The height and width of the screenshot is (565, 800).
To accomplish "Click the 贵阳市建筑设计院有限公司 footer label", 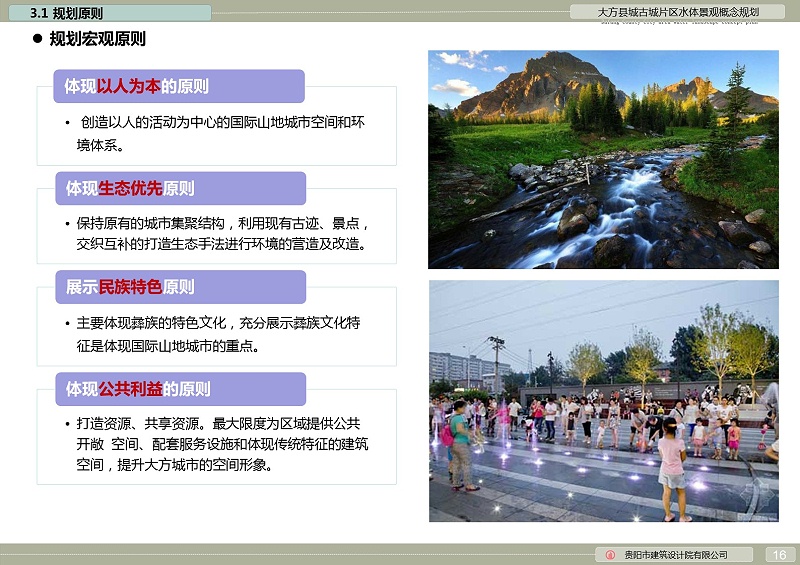I will click(x=674, y=555).
